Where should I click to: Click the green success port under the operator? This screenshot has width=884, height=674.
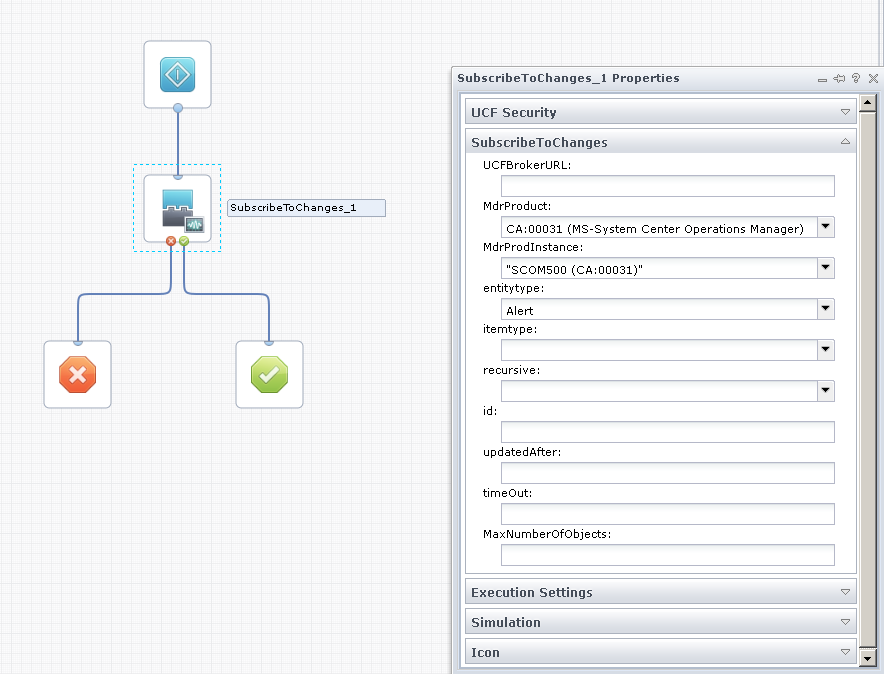184,241
